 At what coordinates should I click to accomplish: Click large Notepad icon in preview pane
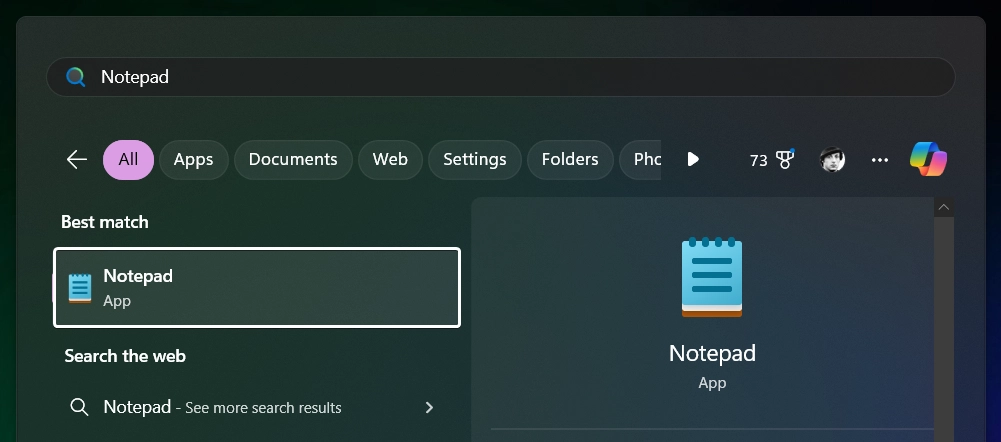712,278
